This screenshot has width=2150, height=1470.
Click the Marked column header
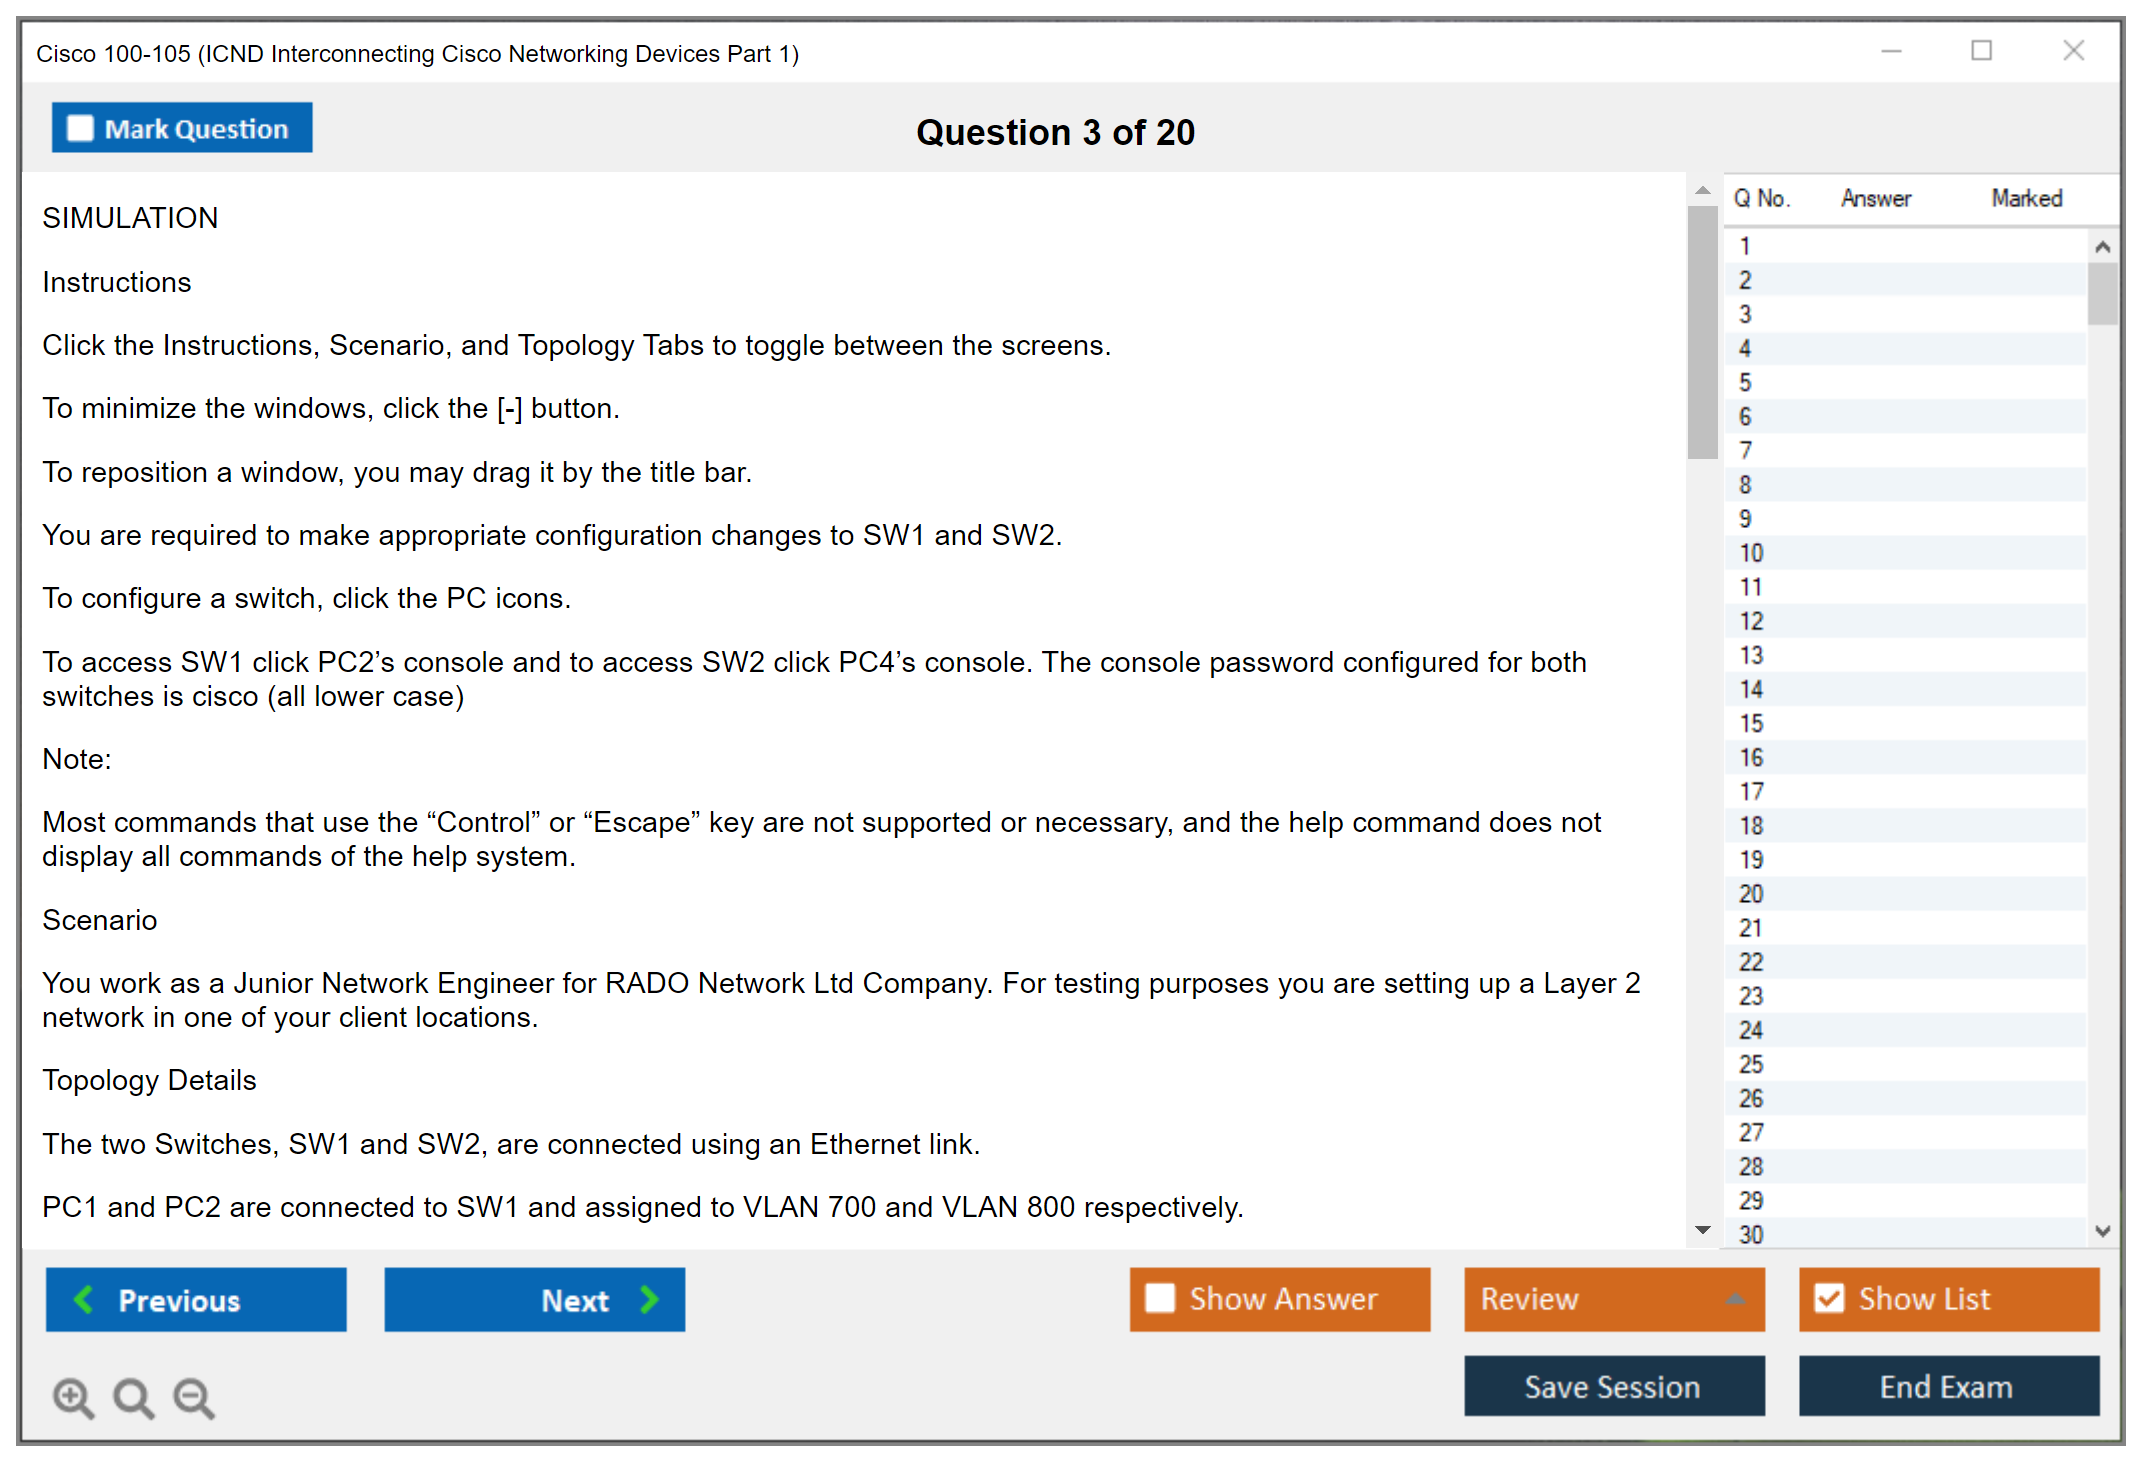2026,198
